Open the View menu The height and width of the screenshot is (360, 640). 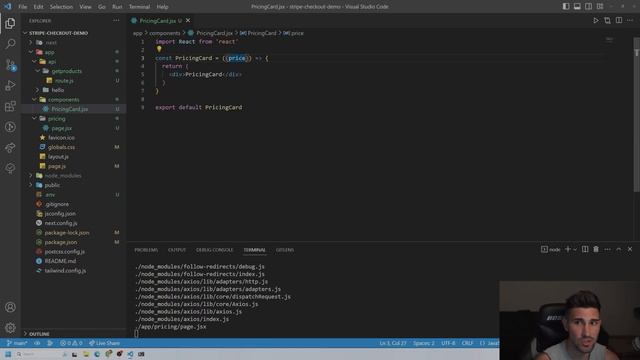pos(85,7)
